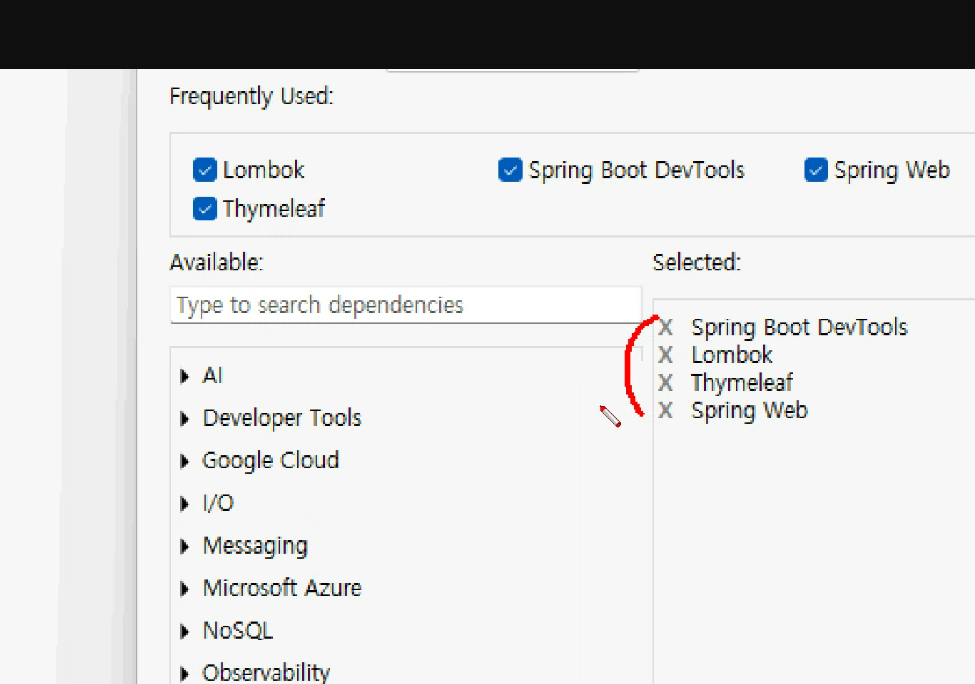Viewport: 975px width, 684px height.
Task: Select the Google Cloud label
Action: click(x=270, y=460)
